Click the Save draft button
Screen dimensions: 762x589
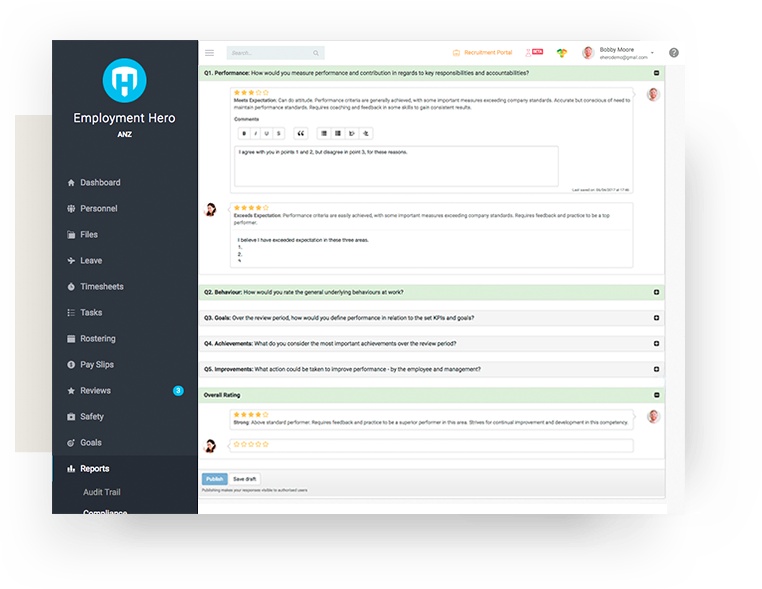click(244, 479)
